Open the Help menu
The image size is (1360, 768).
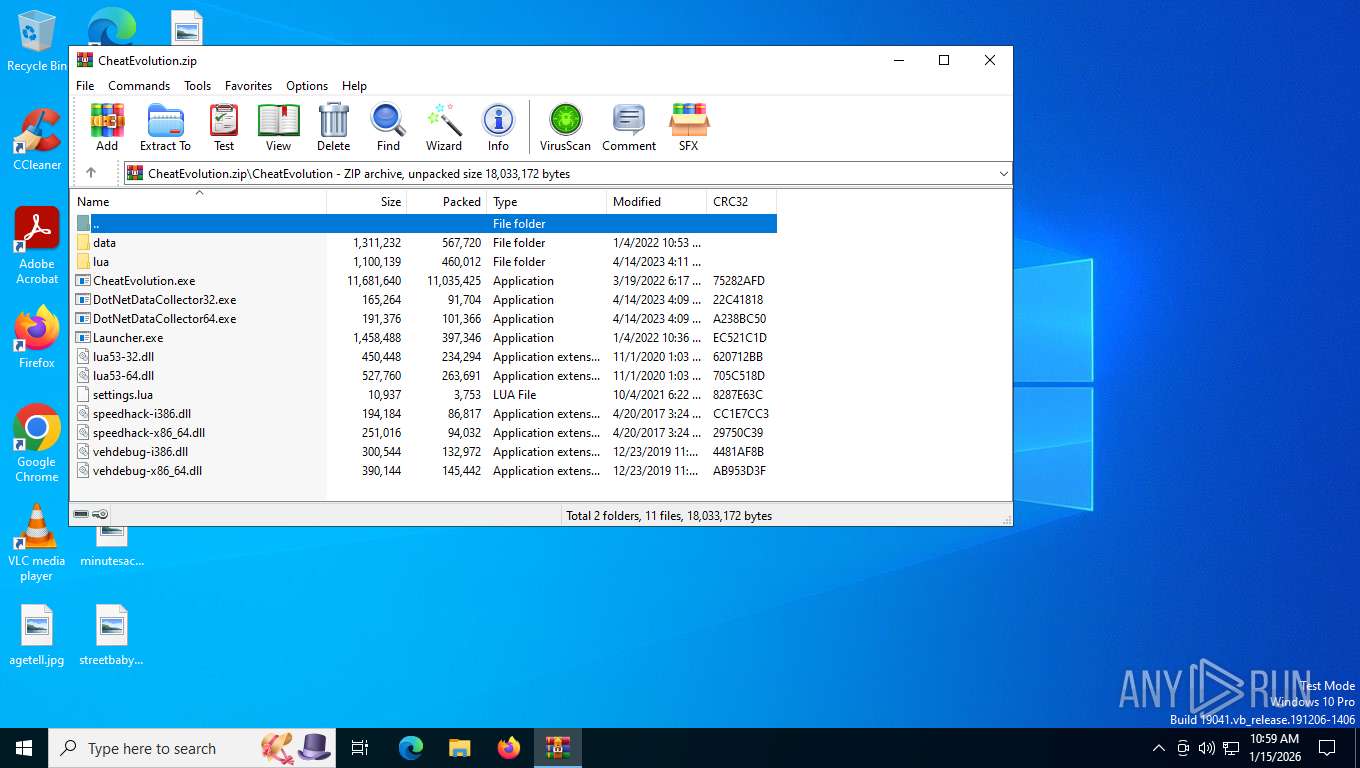point(354,86)
